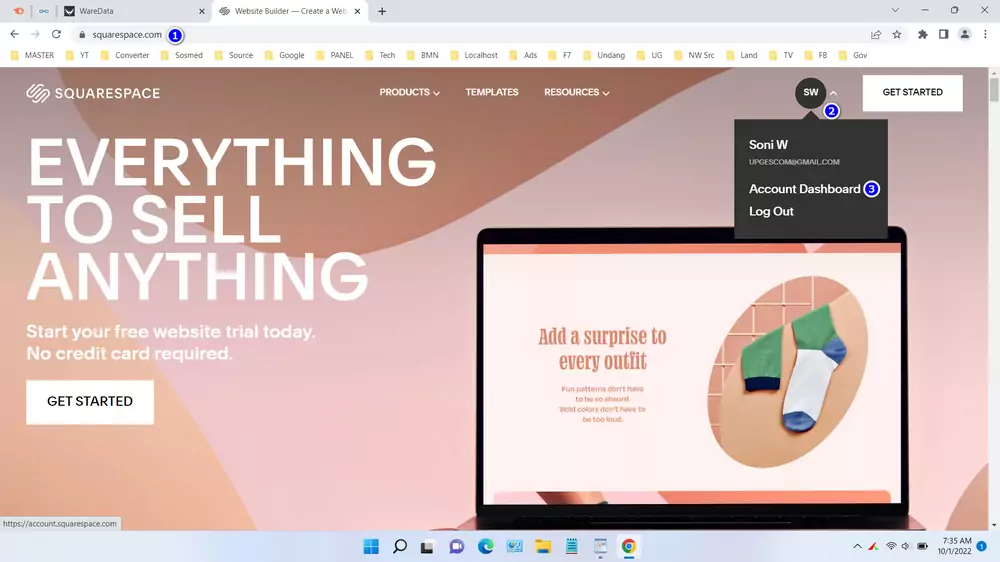Open the Templates page
Screen dimensions: 1000x562
point(492,92)
